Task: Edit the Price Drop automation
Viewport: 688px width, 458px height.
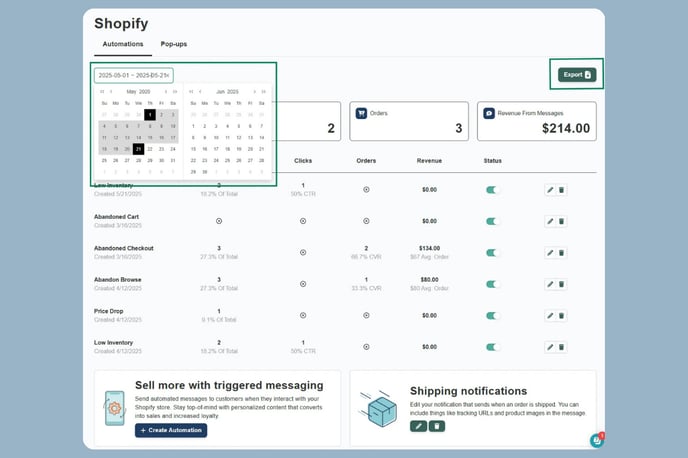Action: (550, 316)
